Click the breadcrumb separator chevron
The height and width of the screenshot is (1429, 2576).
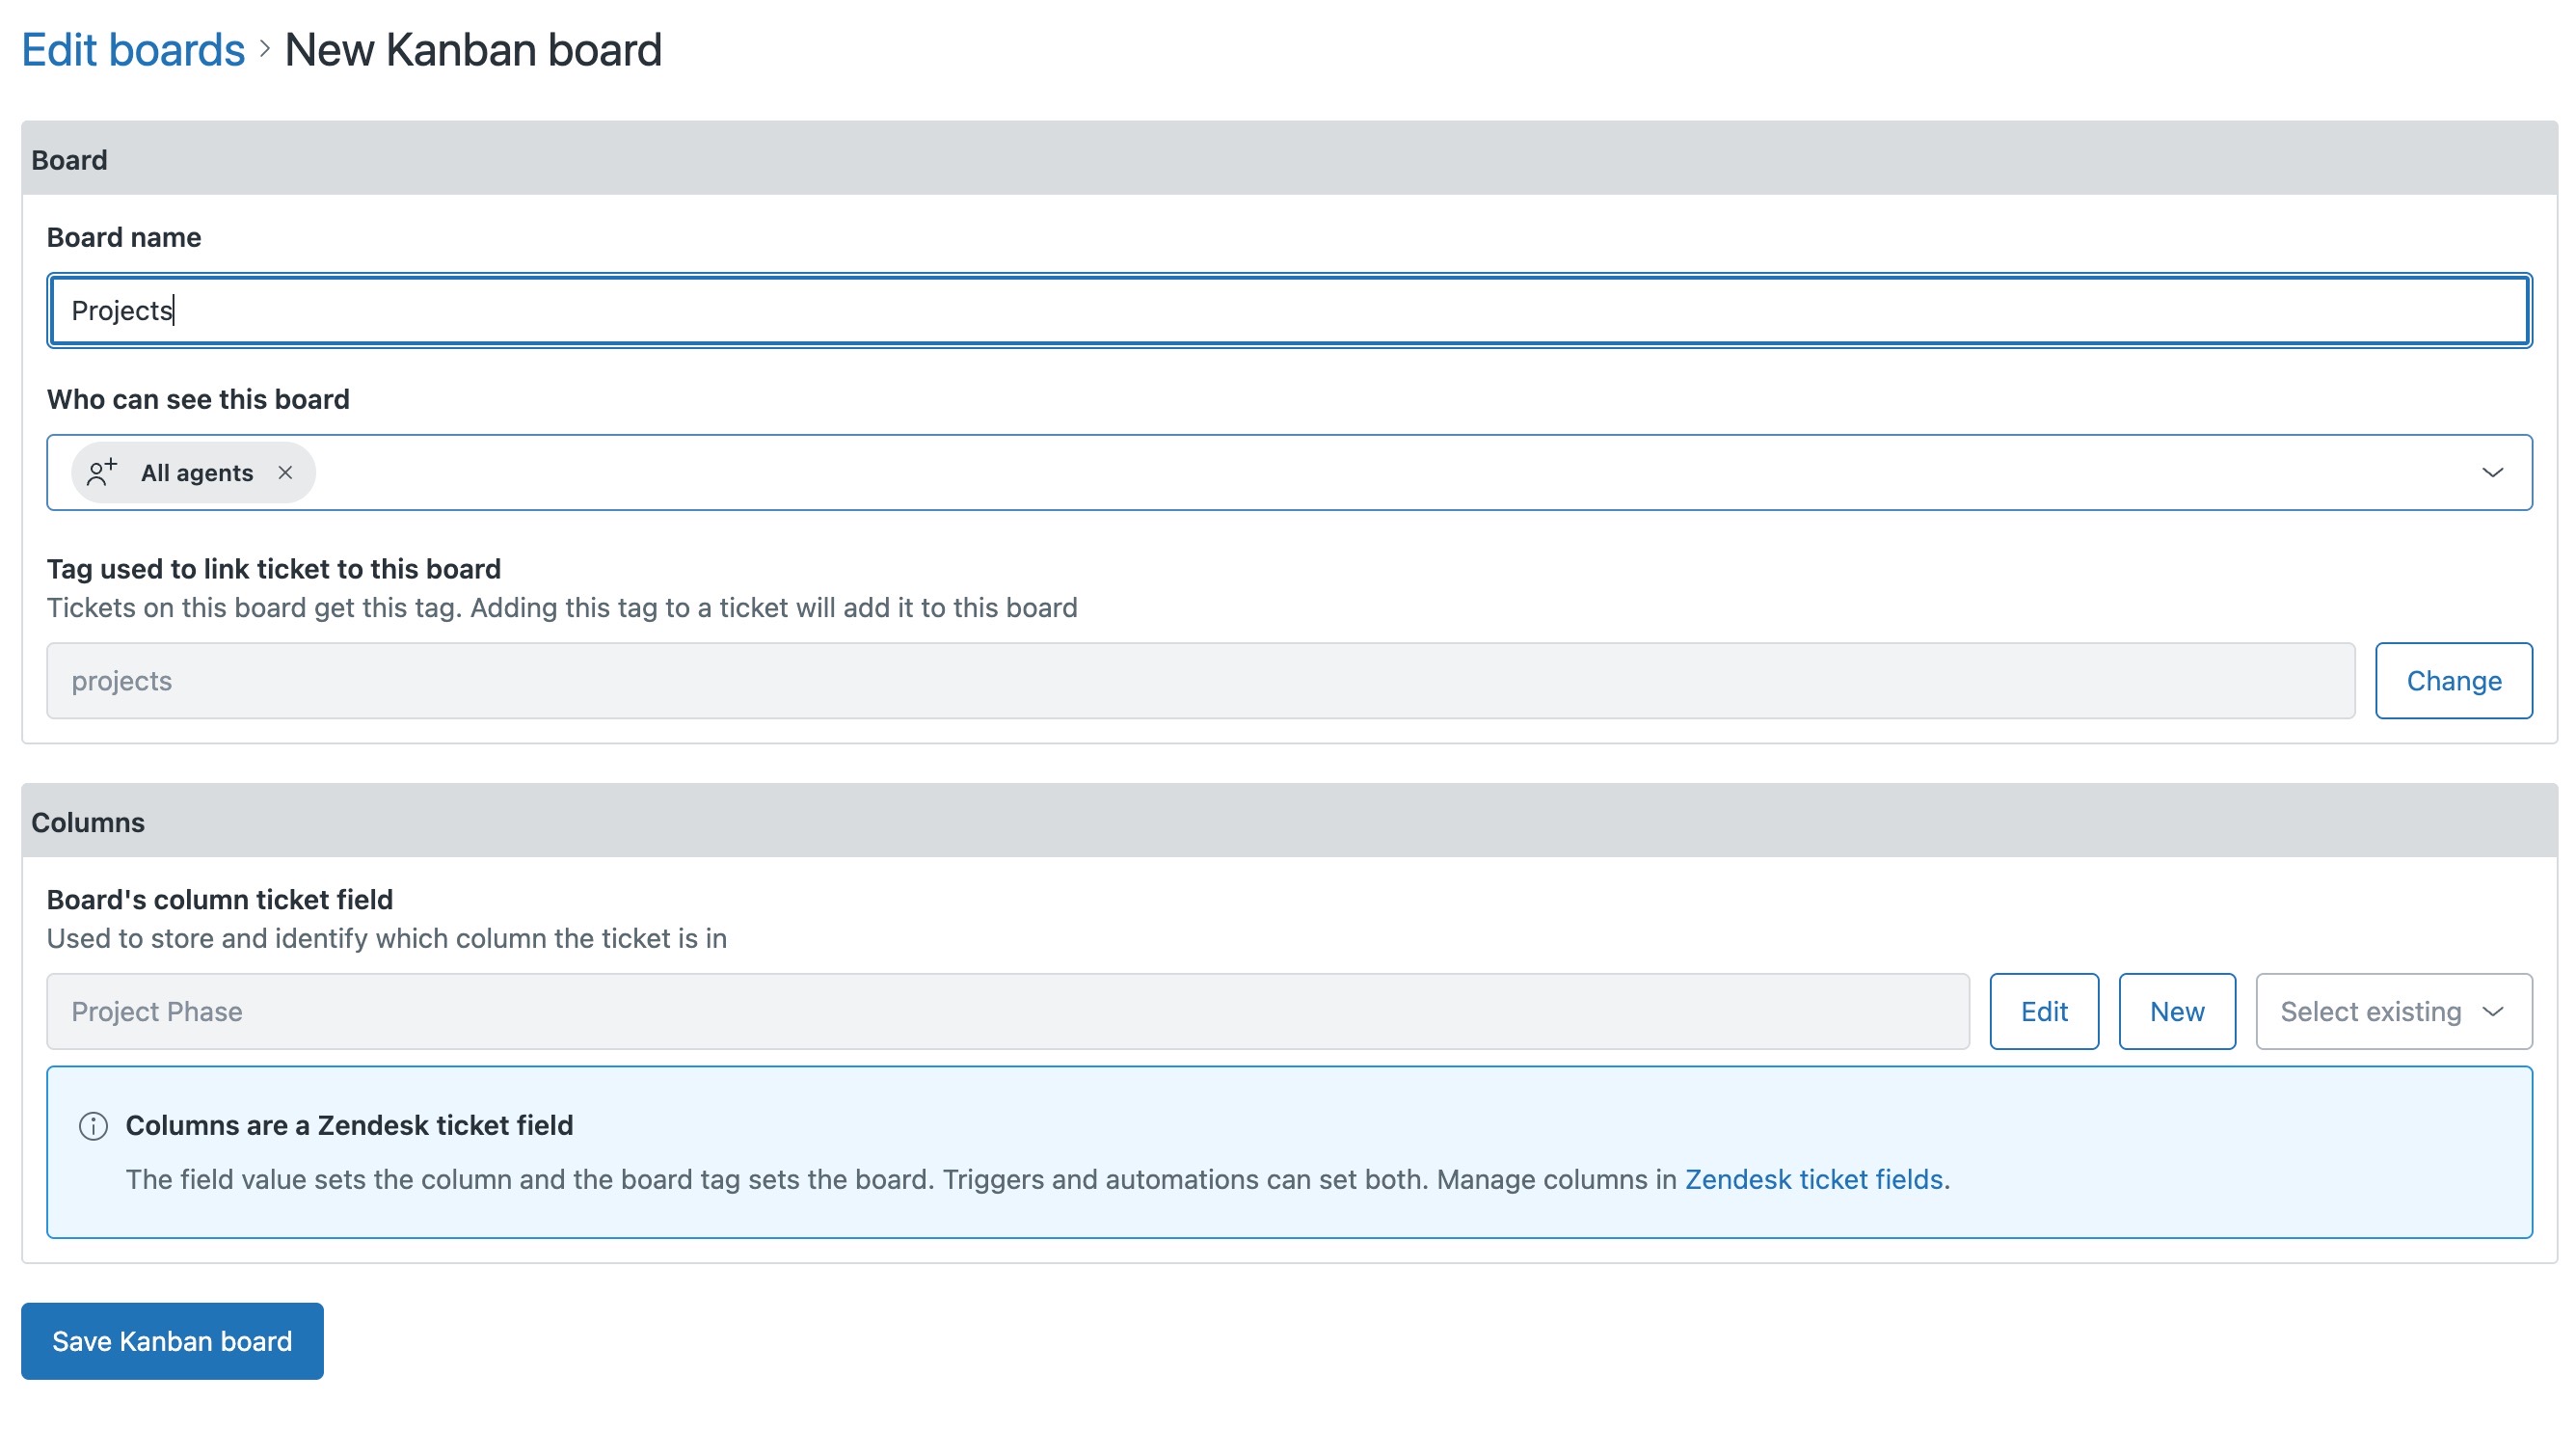265,49
